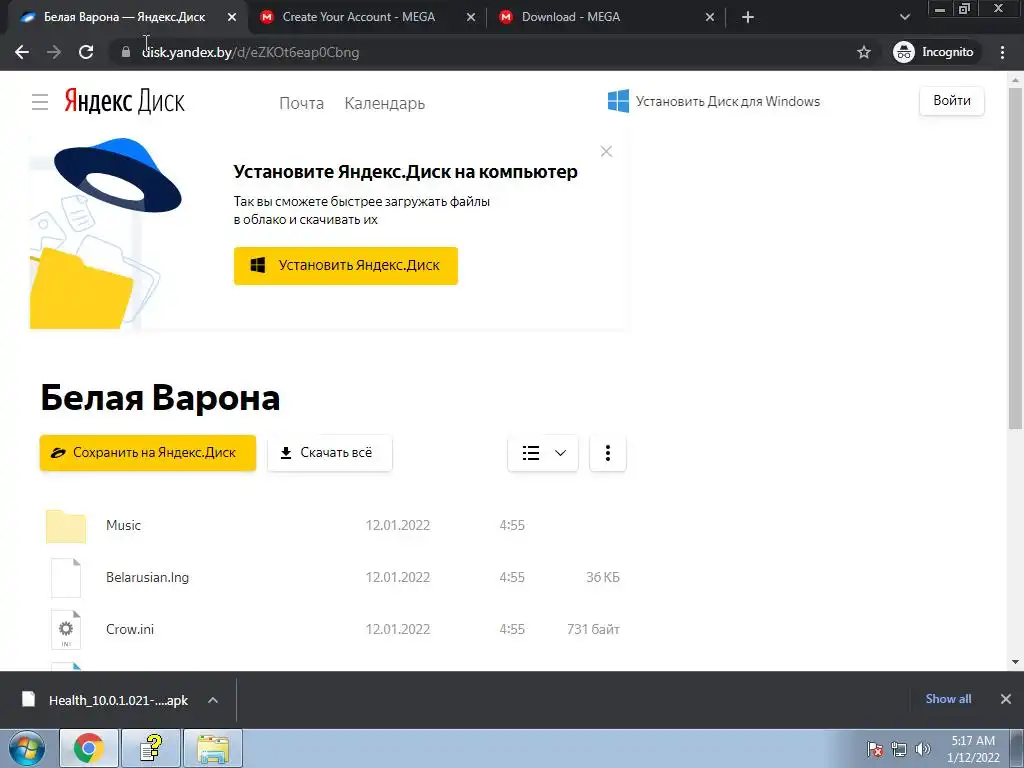Click the volume speaker tray icon
This screenshot has height=768, width=1024.
point(922,749)
